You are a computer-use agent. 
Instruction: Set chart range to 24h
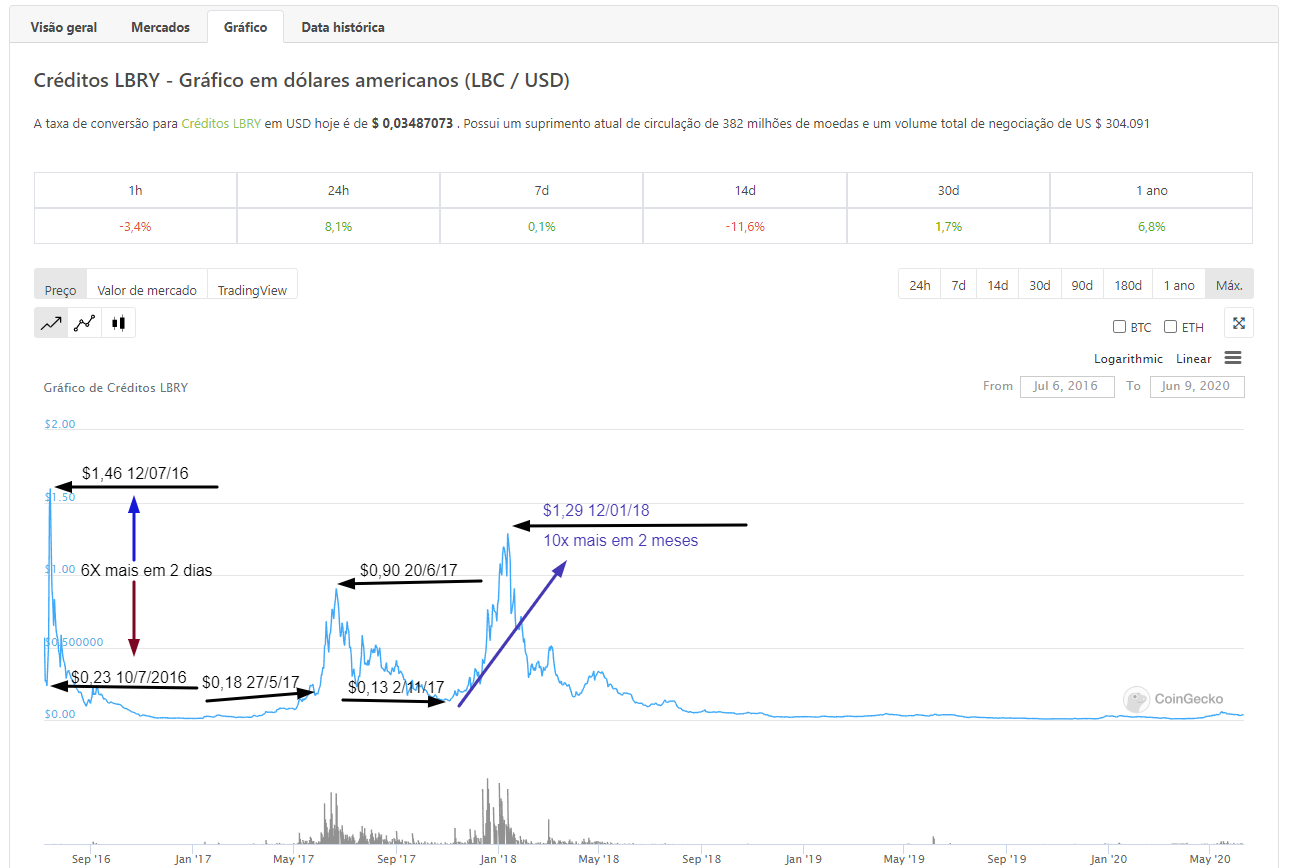tap(920, 285)
